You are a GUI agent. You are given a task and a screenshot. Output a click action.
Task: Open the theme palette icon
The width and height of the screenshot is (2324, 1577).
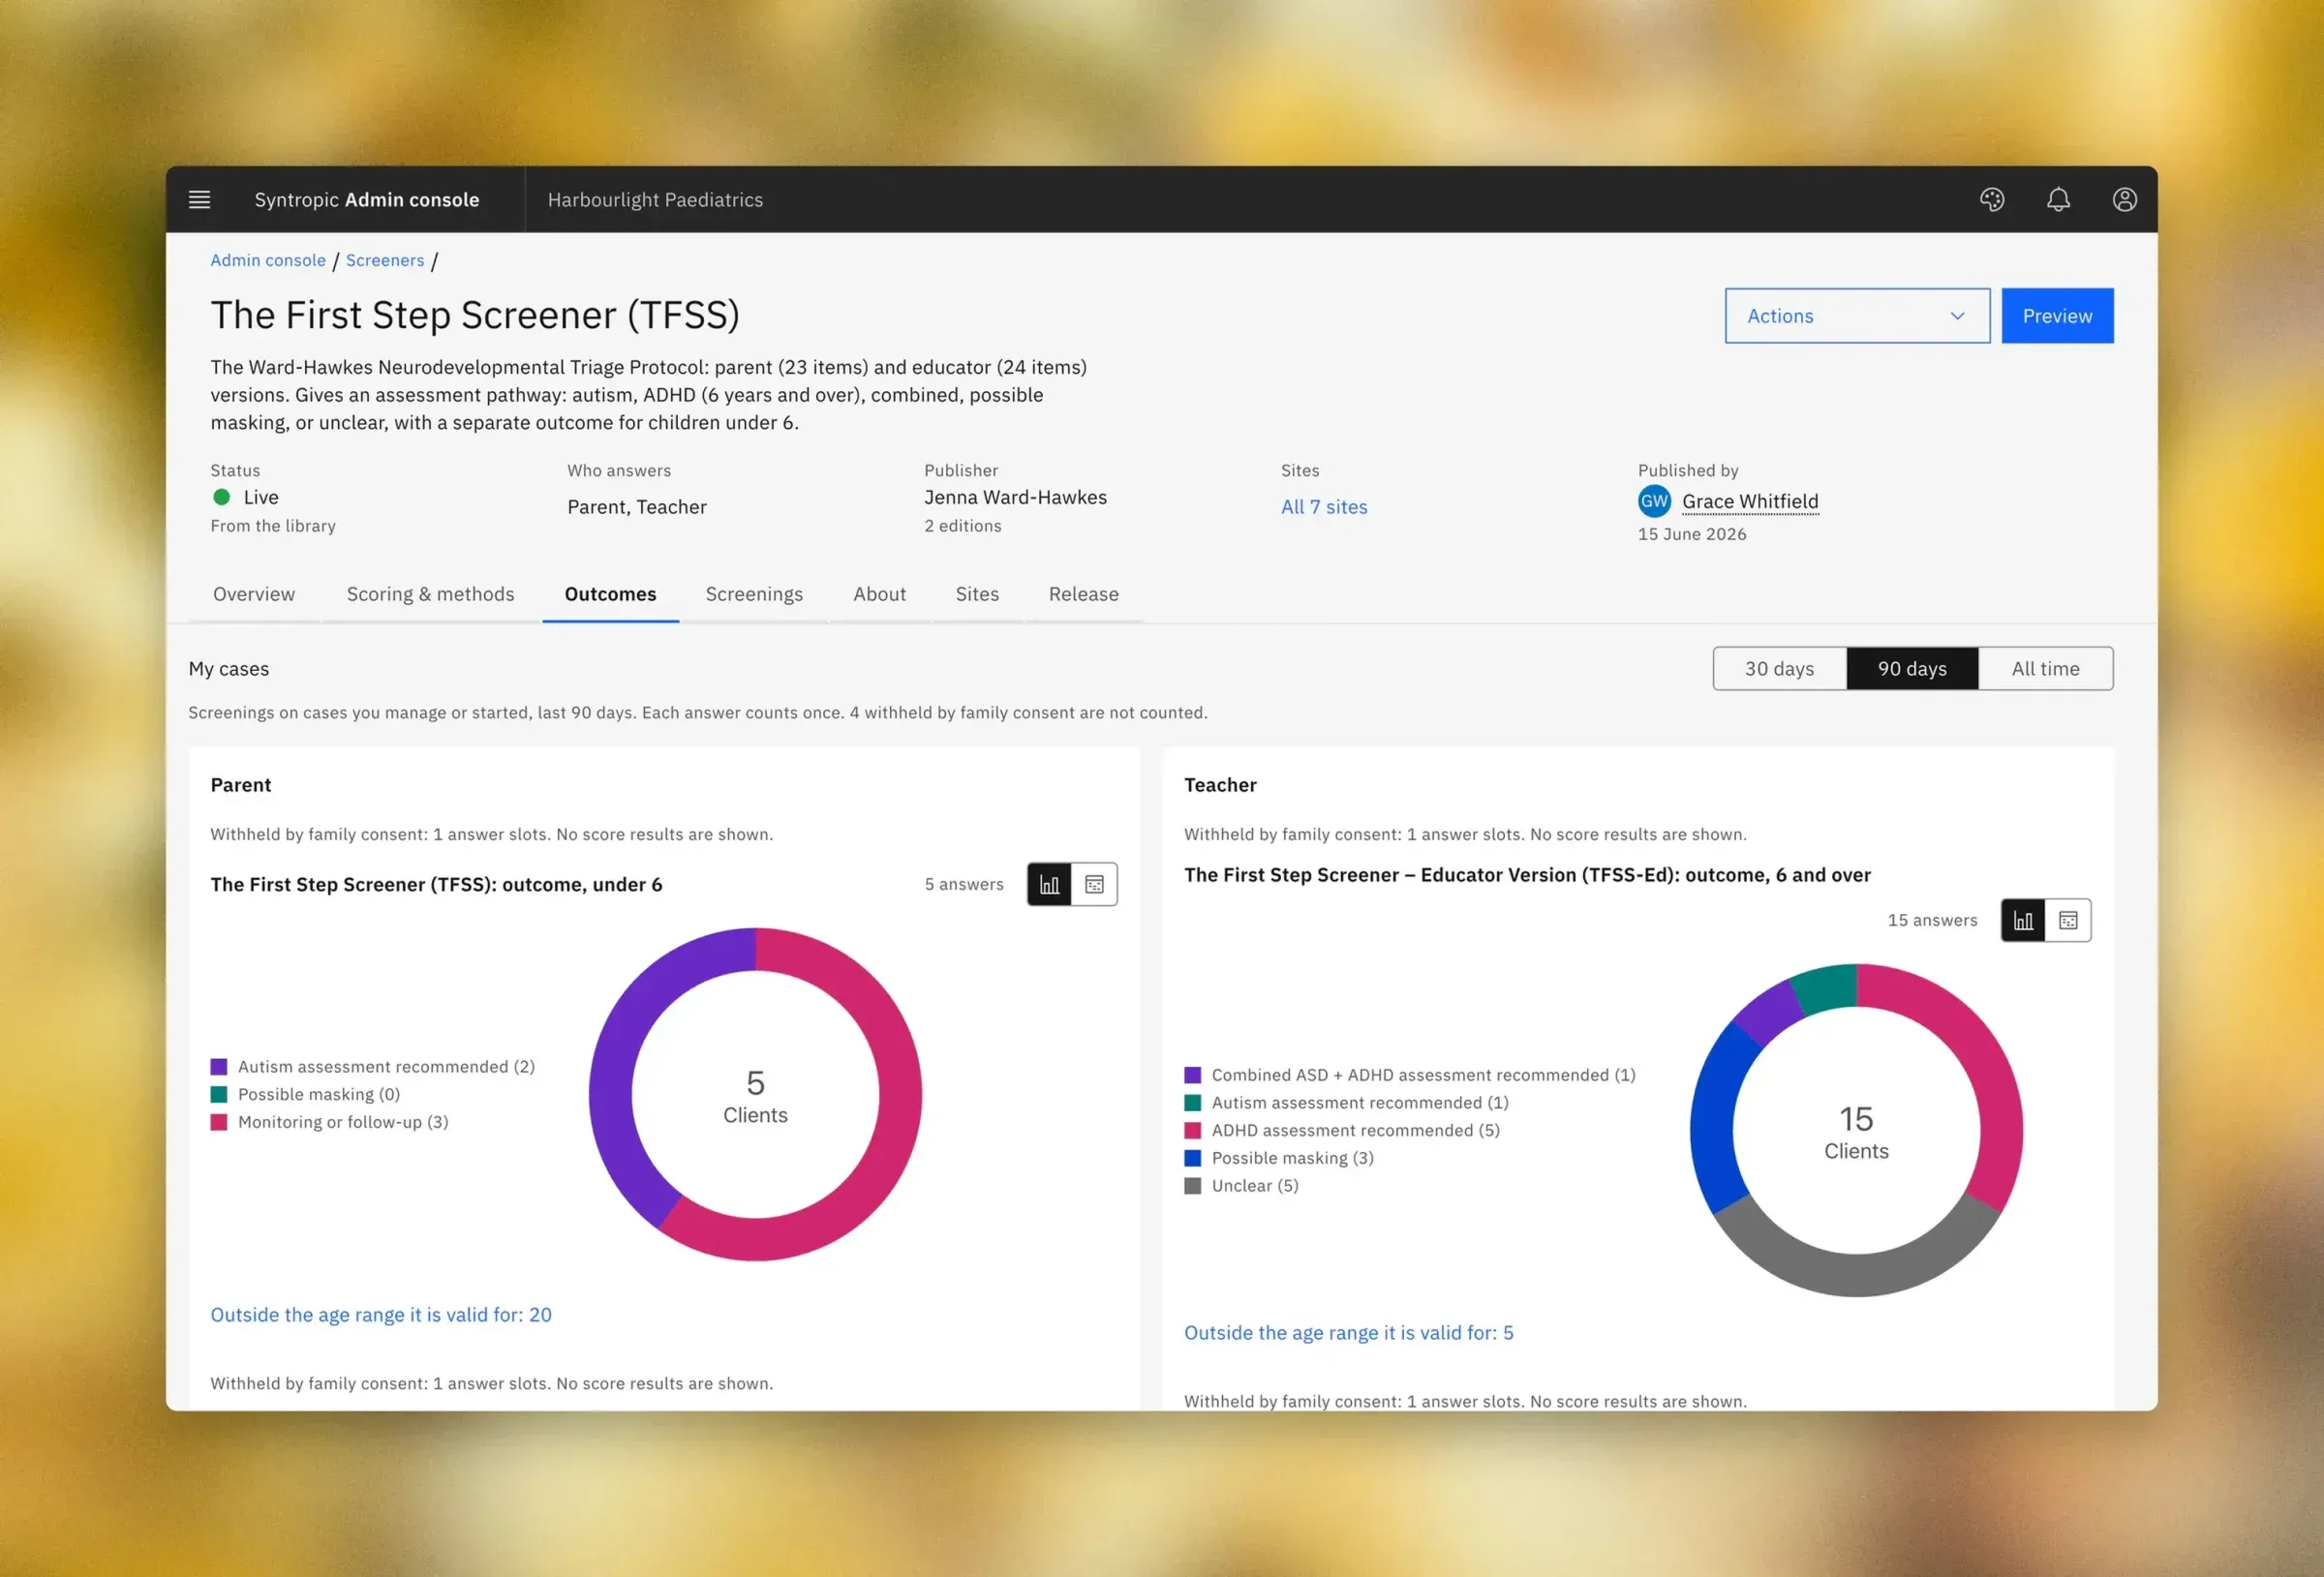(x=1991, y=199)
